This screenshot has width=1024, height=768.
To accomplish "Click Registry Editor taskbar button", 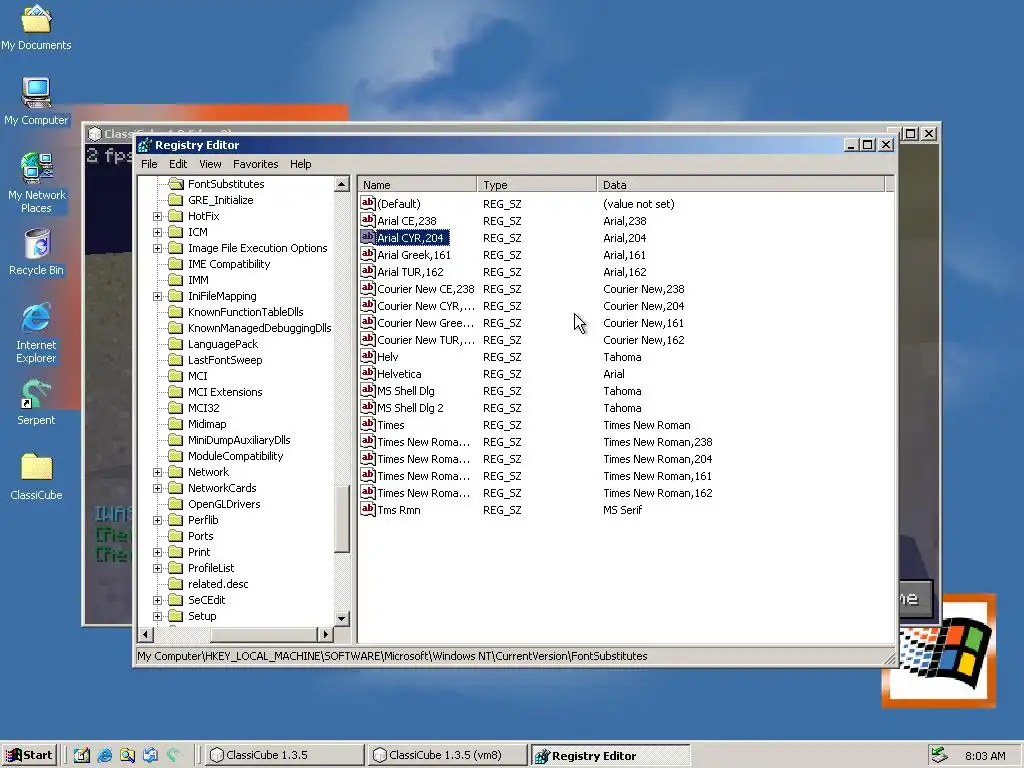I will [x=610, y=756].
